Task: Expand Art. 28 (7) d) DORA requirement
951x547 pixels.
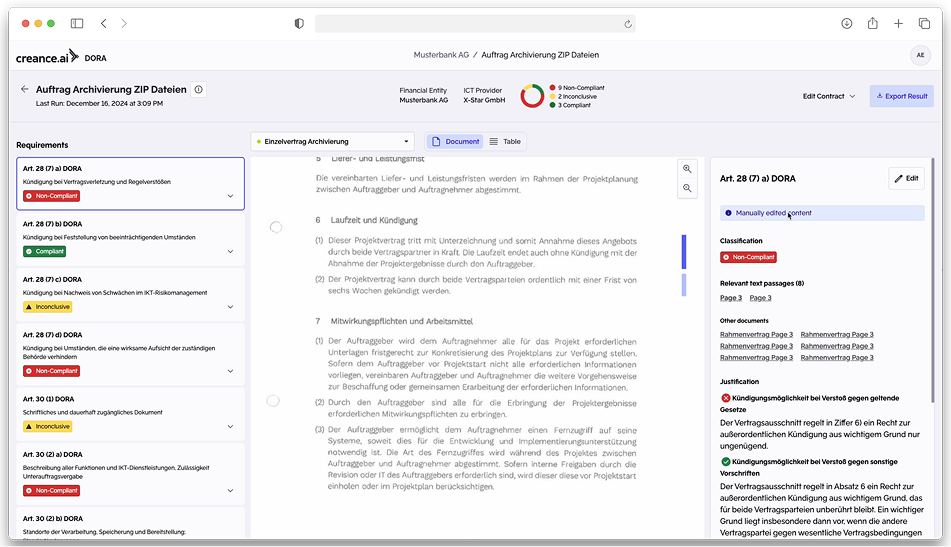Action: coord(230,371)
